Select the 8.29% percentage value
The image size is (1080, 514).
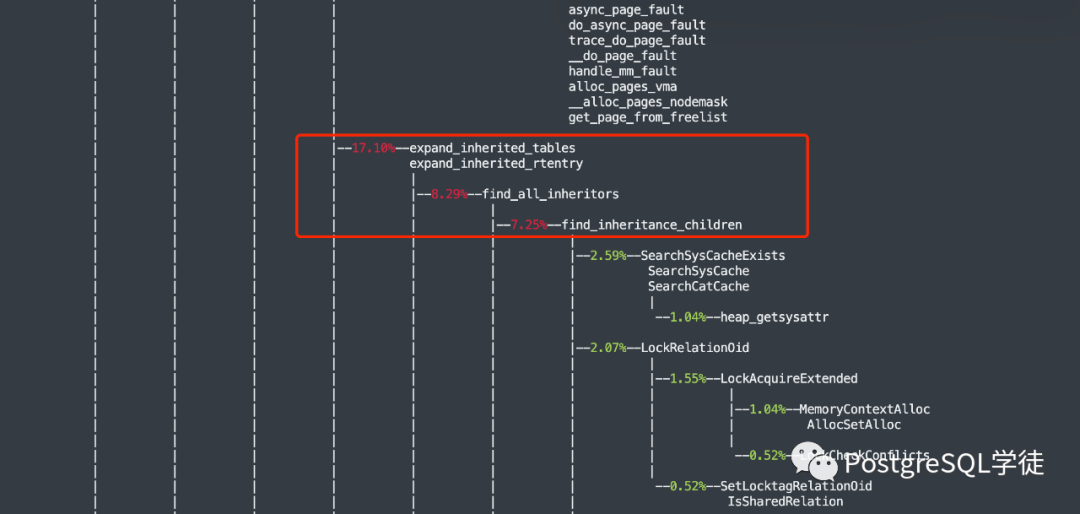449,194
